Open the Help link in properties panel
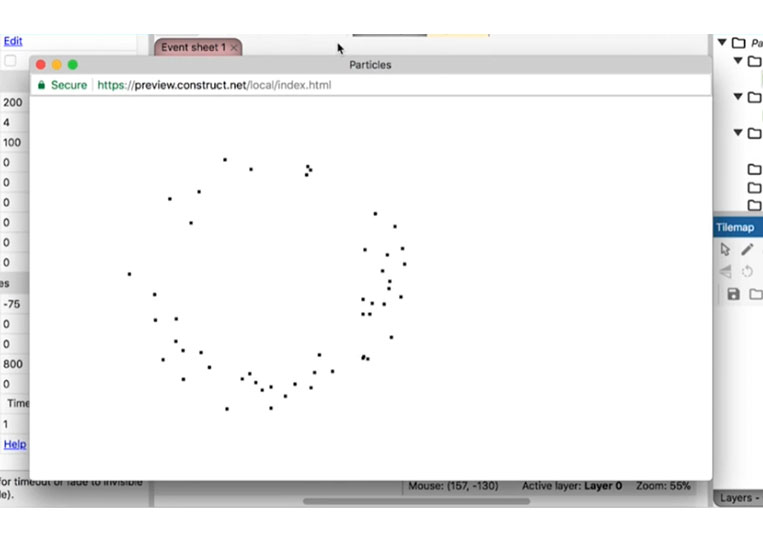 15,444
